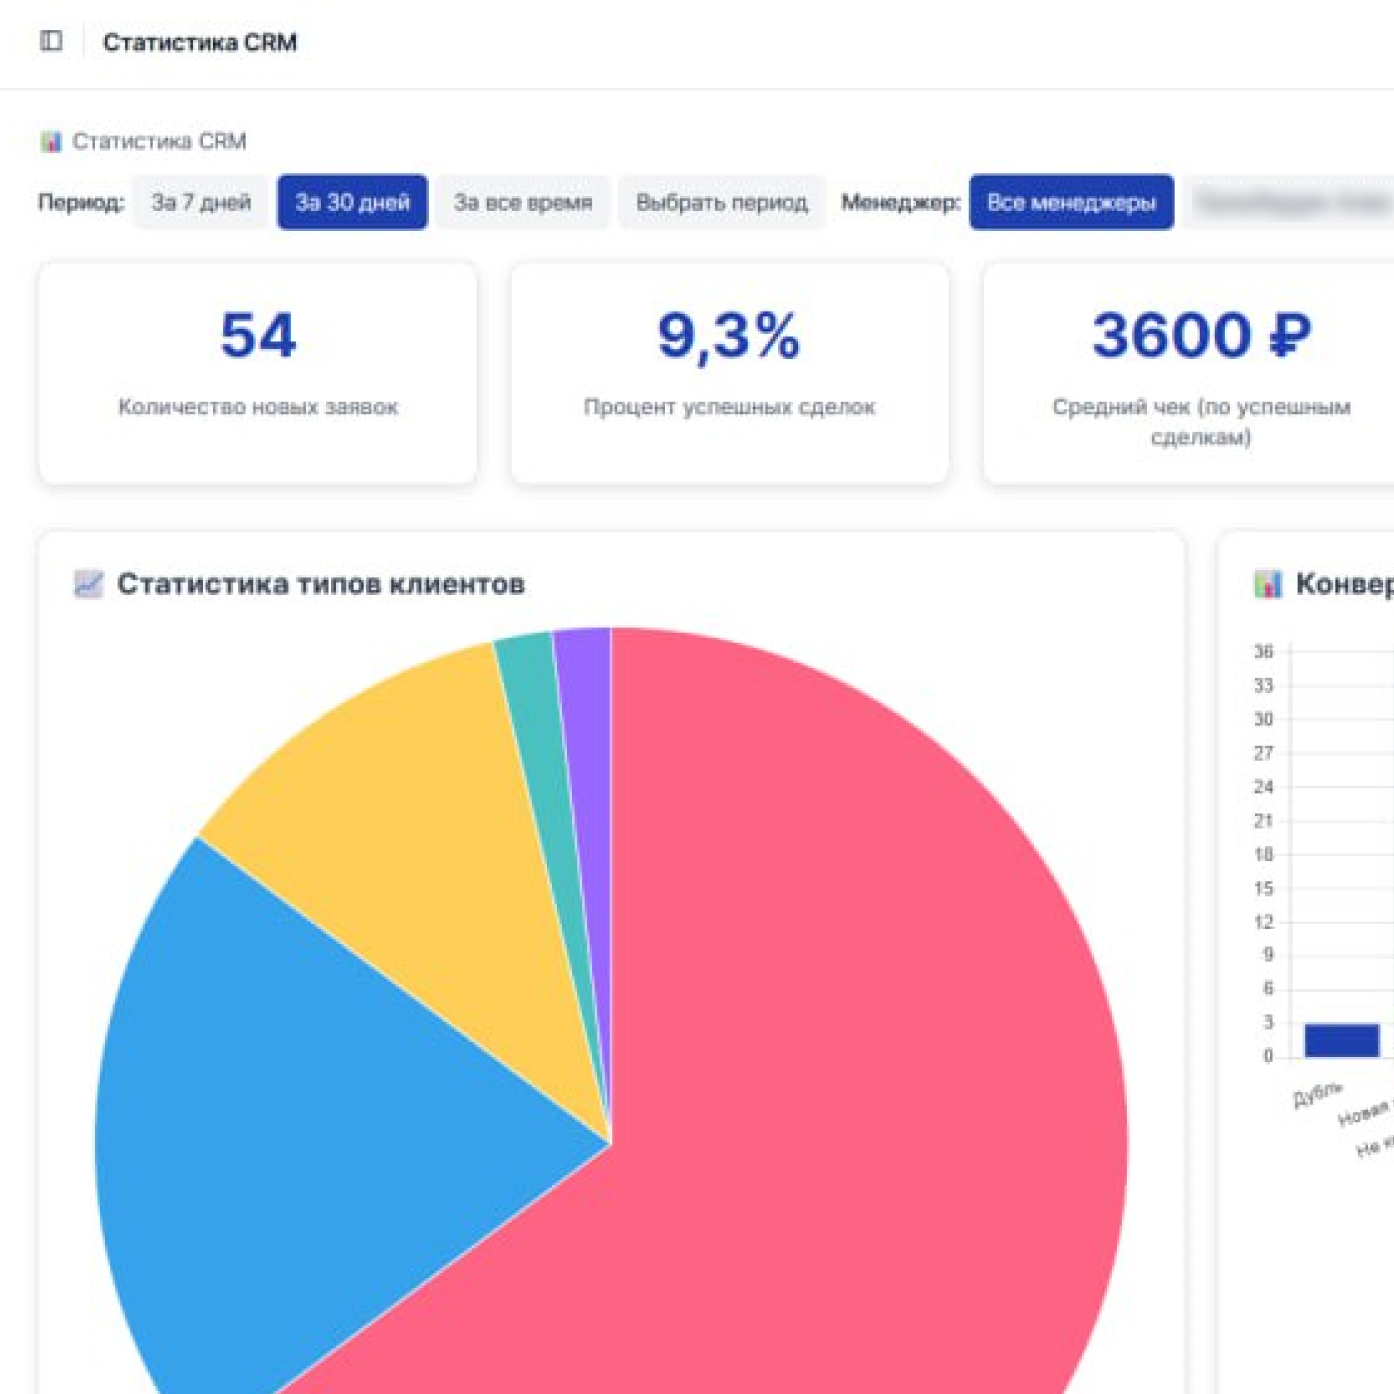Click the Процент успешных сделок label

[x=729, y=407]
